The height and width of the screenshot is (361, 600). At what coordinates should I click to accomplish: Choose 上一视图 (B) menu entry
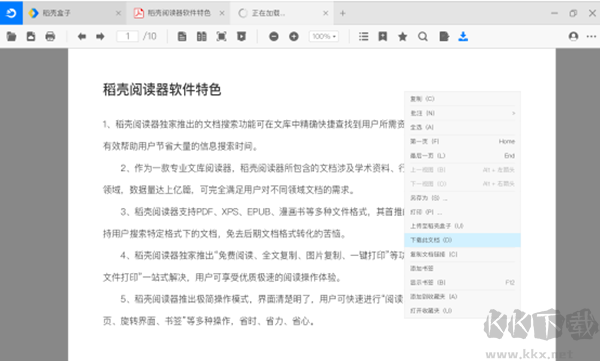[x=462, y=170]
